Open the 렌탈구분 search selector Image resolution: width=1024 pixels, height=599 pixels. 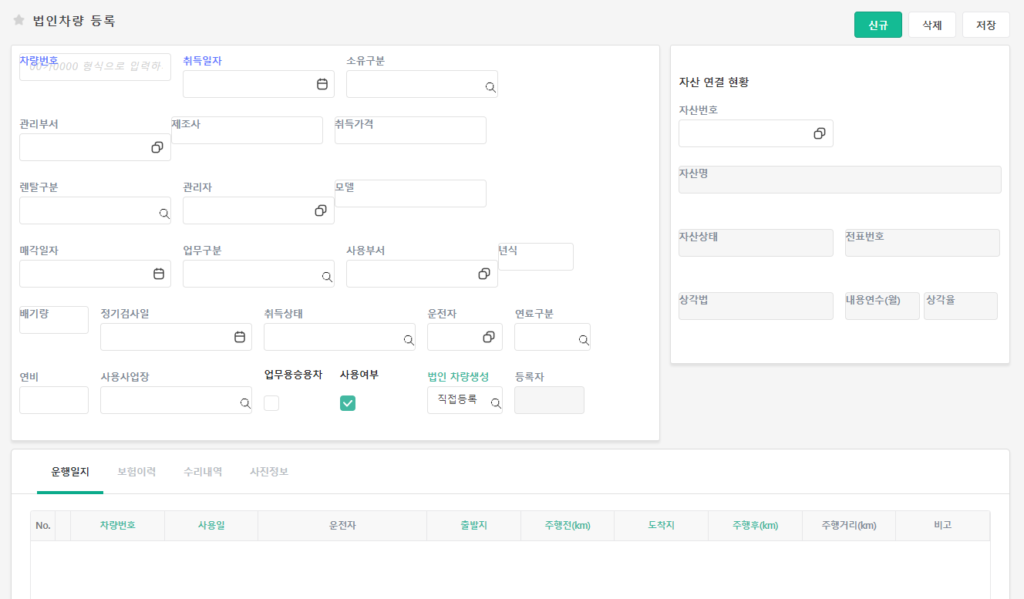tap(163, 213)
